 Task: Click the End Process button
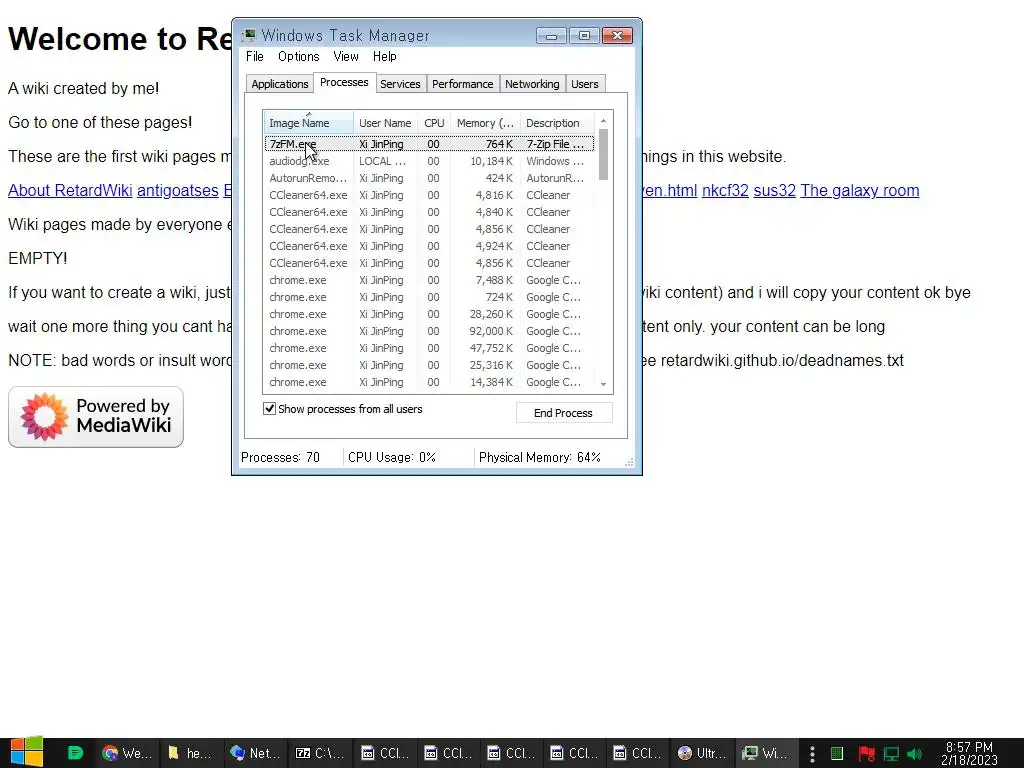[564, 413]
